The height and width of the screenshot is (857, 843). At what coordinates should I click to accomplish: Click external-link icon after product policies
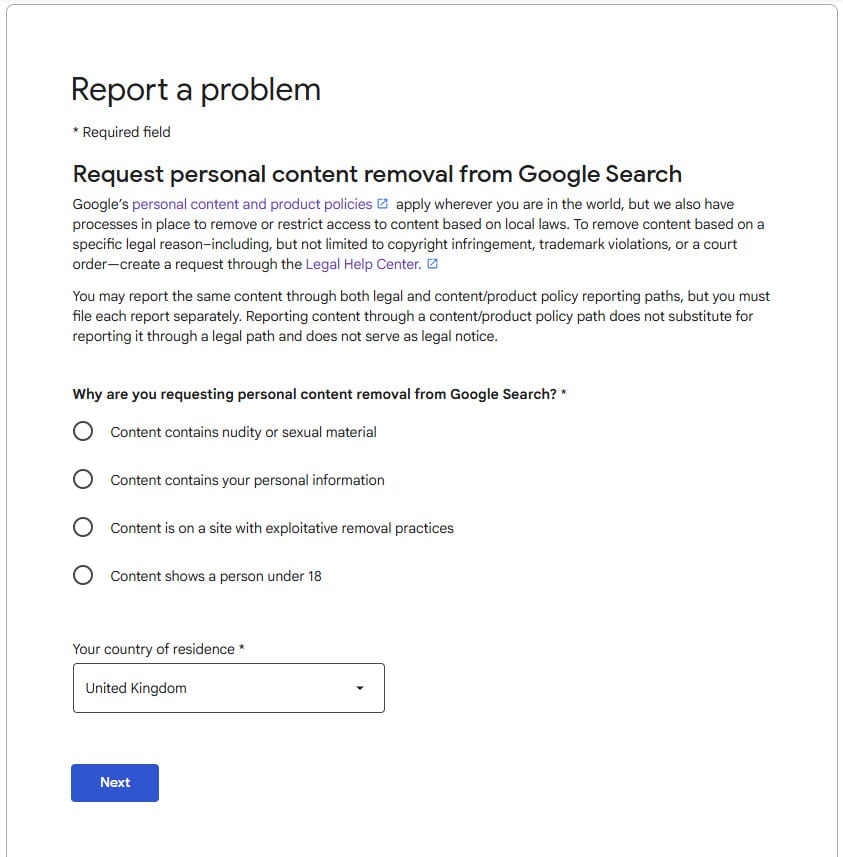[383, 204]
